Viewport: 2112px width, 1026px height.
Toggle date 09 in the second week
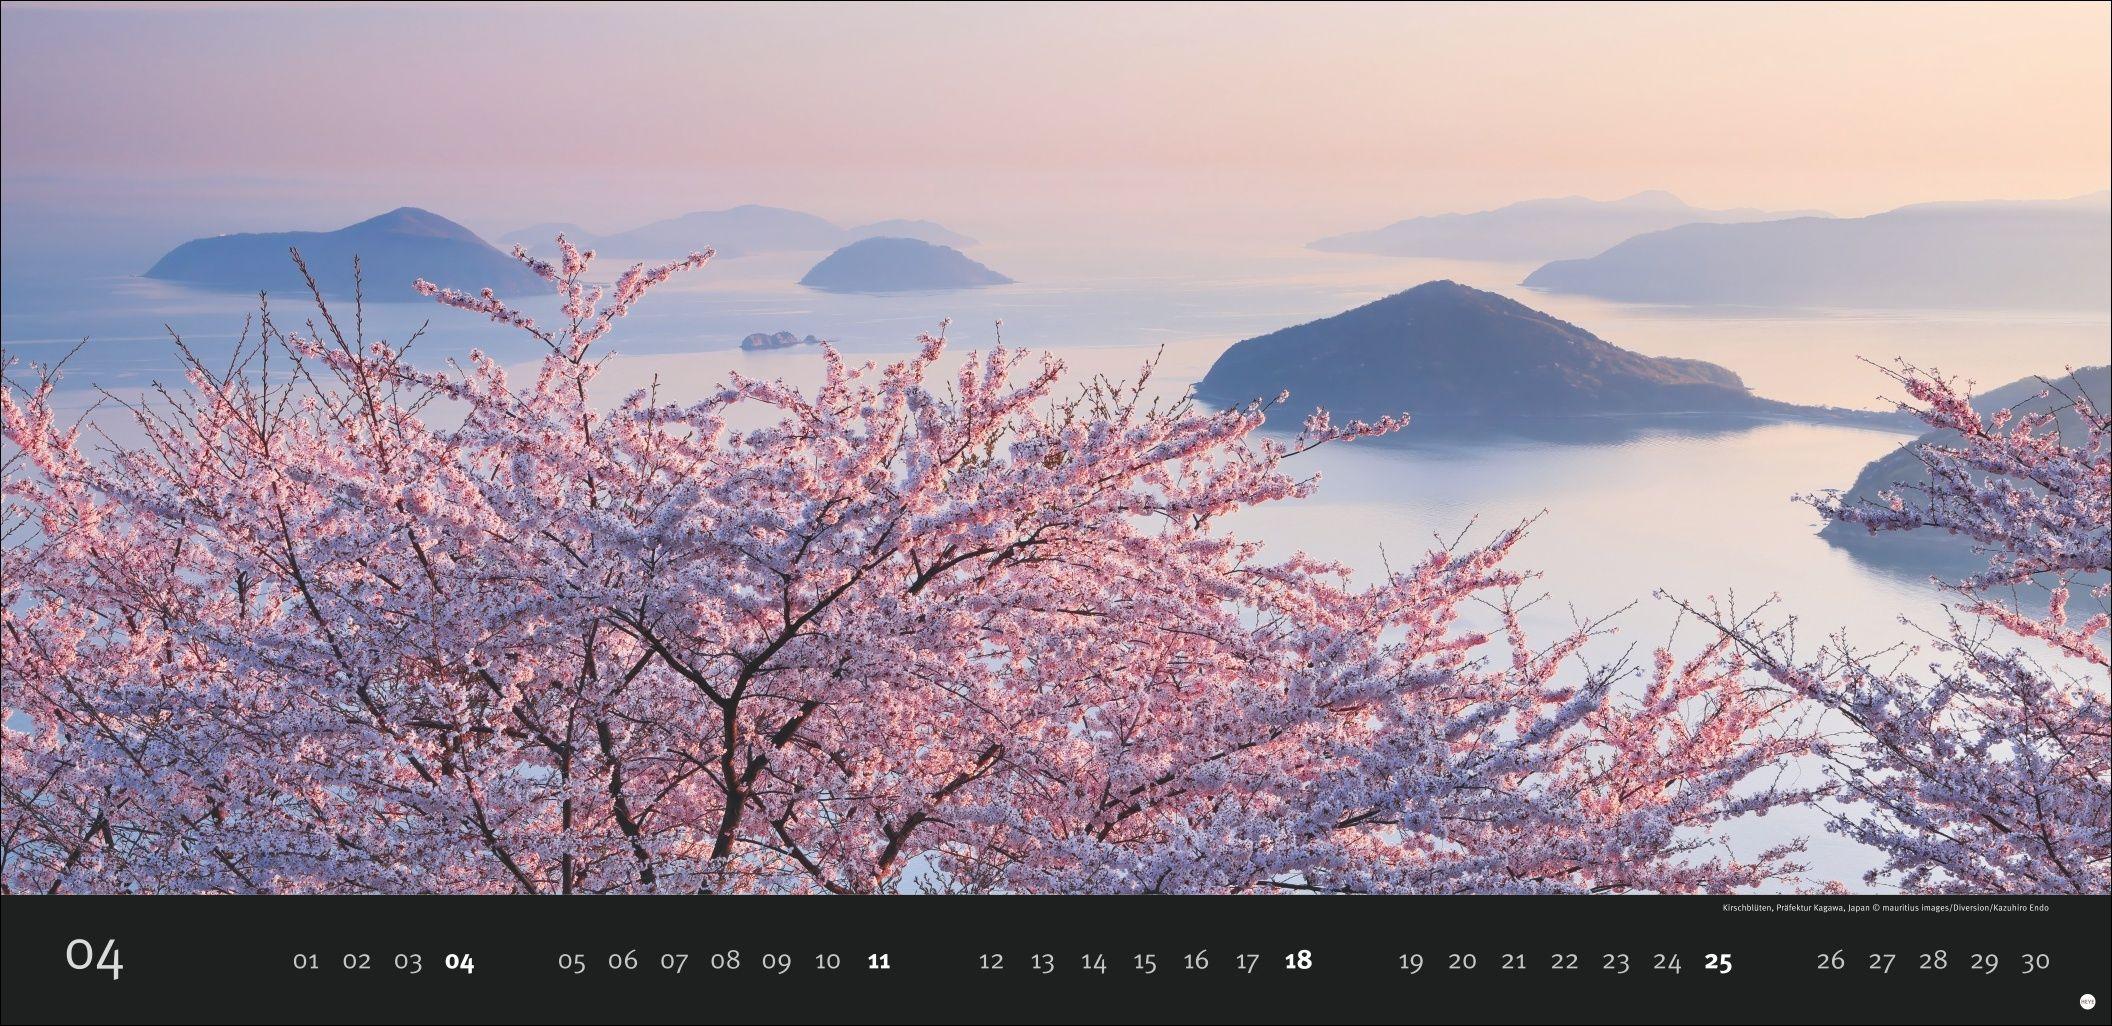[776, 961]
